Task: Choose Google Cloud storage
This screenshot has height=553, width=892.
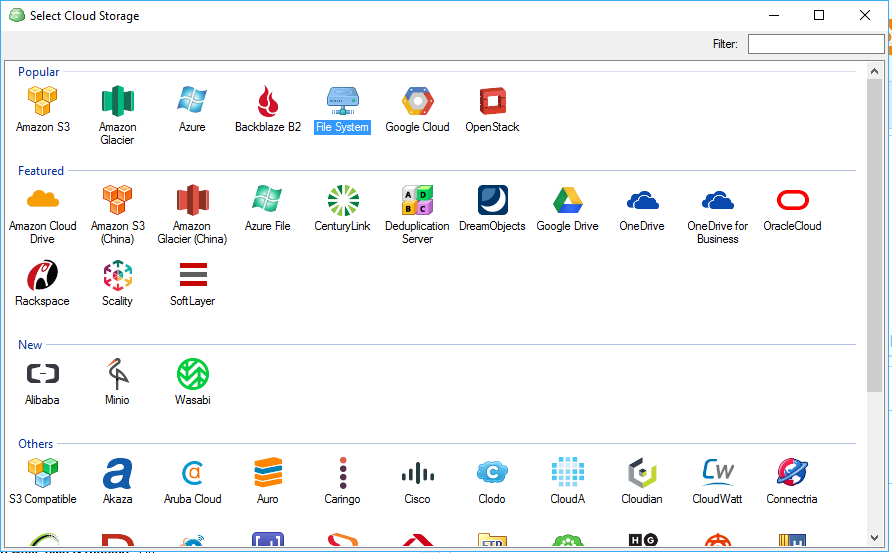Action: [x=417, y=101]
